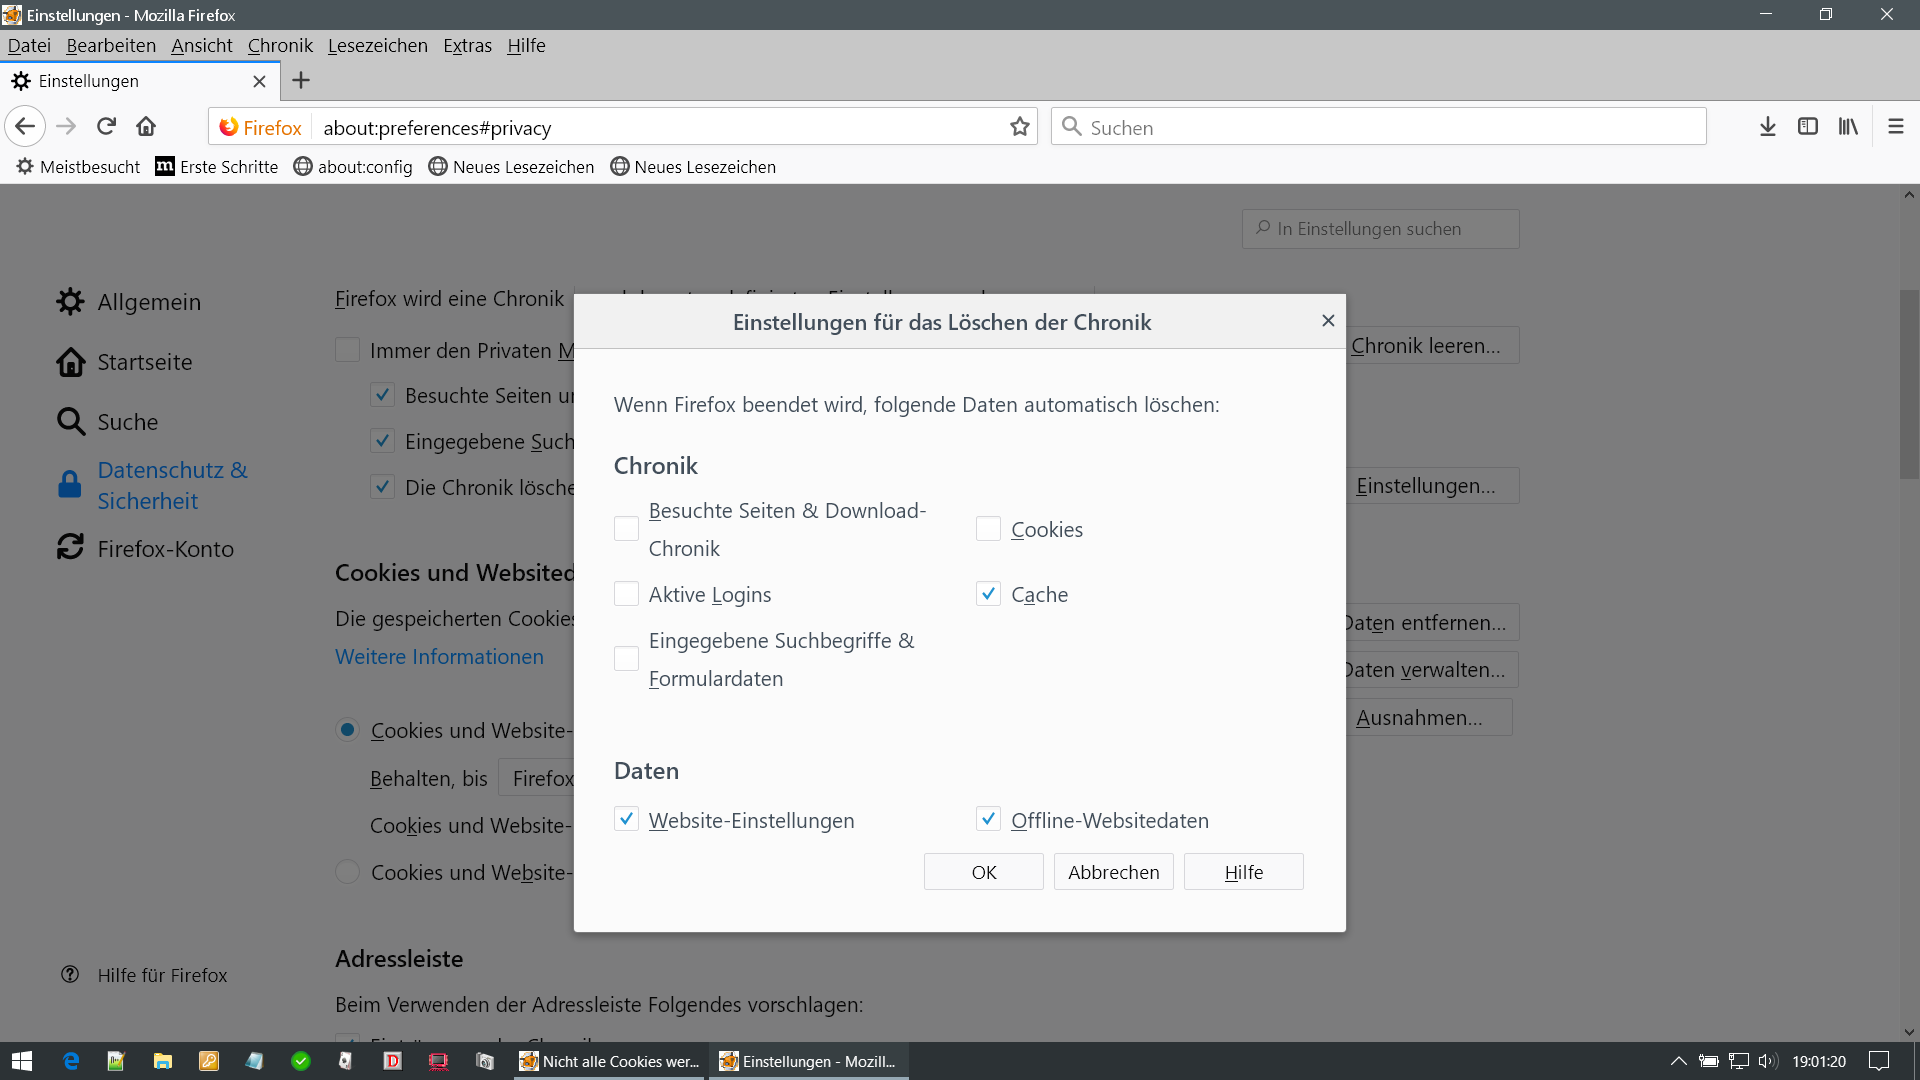
Task: Open the Lesezeichen menu
Action: 377,46
